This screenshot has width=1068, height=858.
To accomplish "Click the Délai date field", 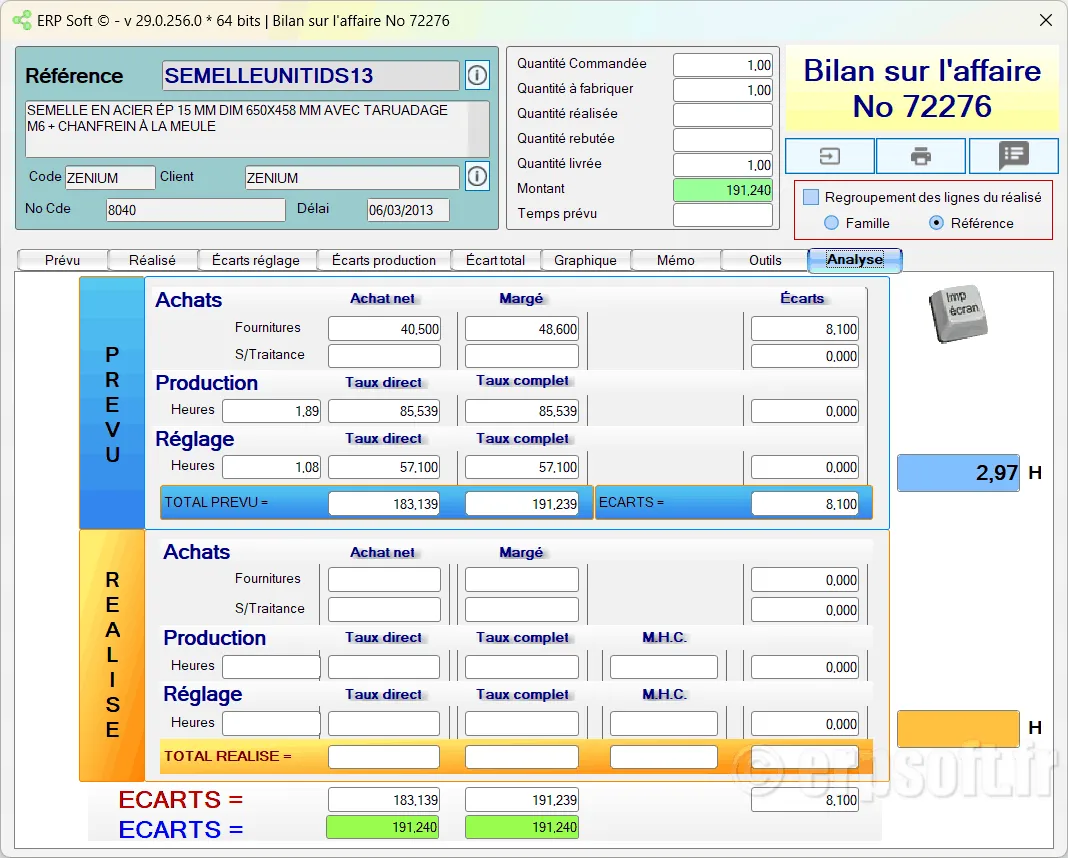I will (x=408, y=210).
